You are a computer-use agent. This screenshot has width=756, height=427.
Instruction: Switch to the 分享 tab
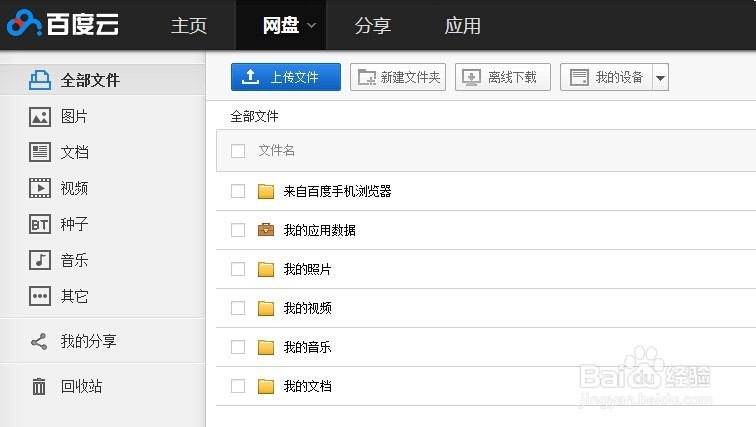pos(373,26)
